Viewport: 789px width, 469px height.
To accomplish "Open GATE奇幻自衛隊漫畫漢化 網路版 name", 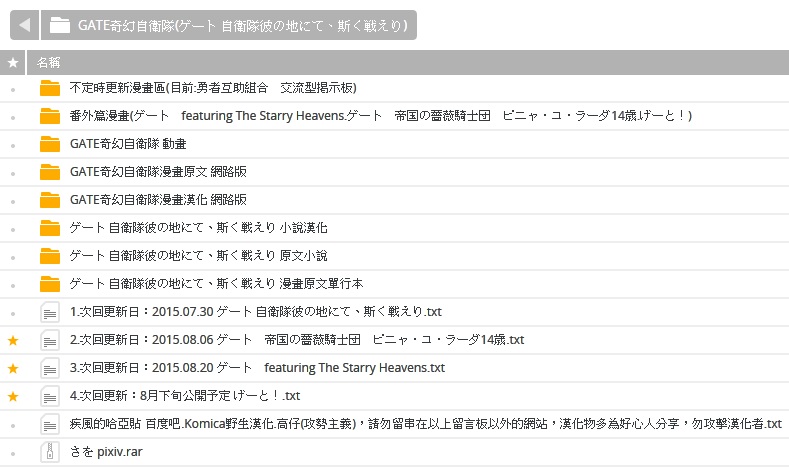I will point(158,200).
